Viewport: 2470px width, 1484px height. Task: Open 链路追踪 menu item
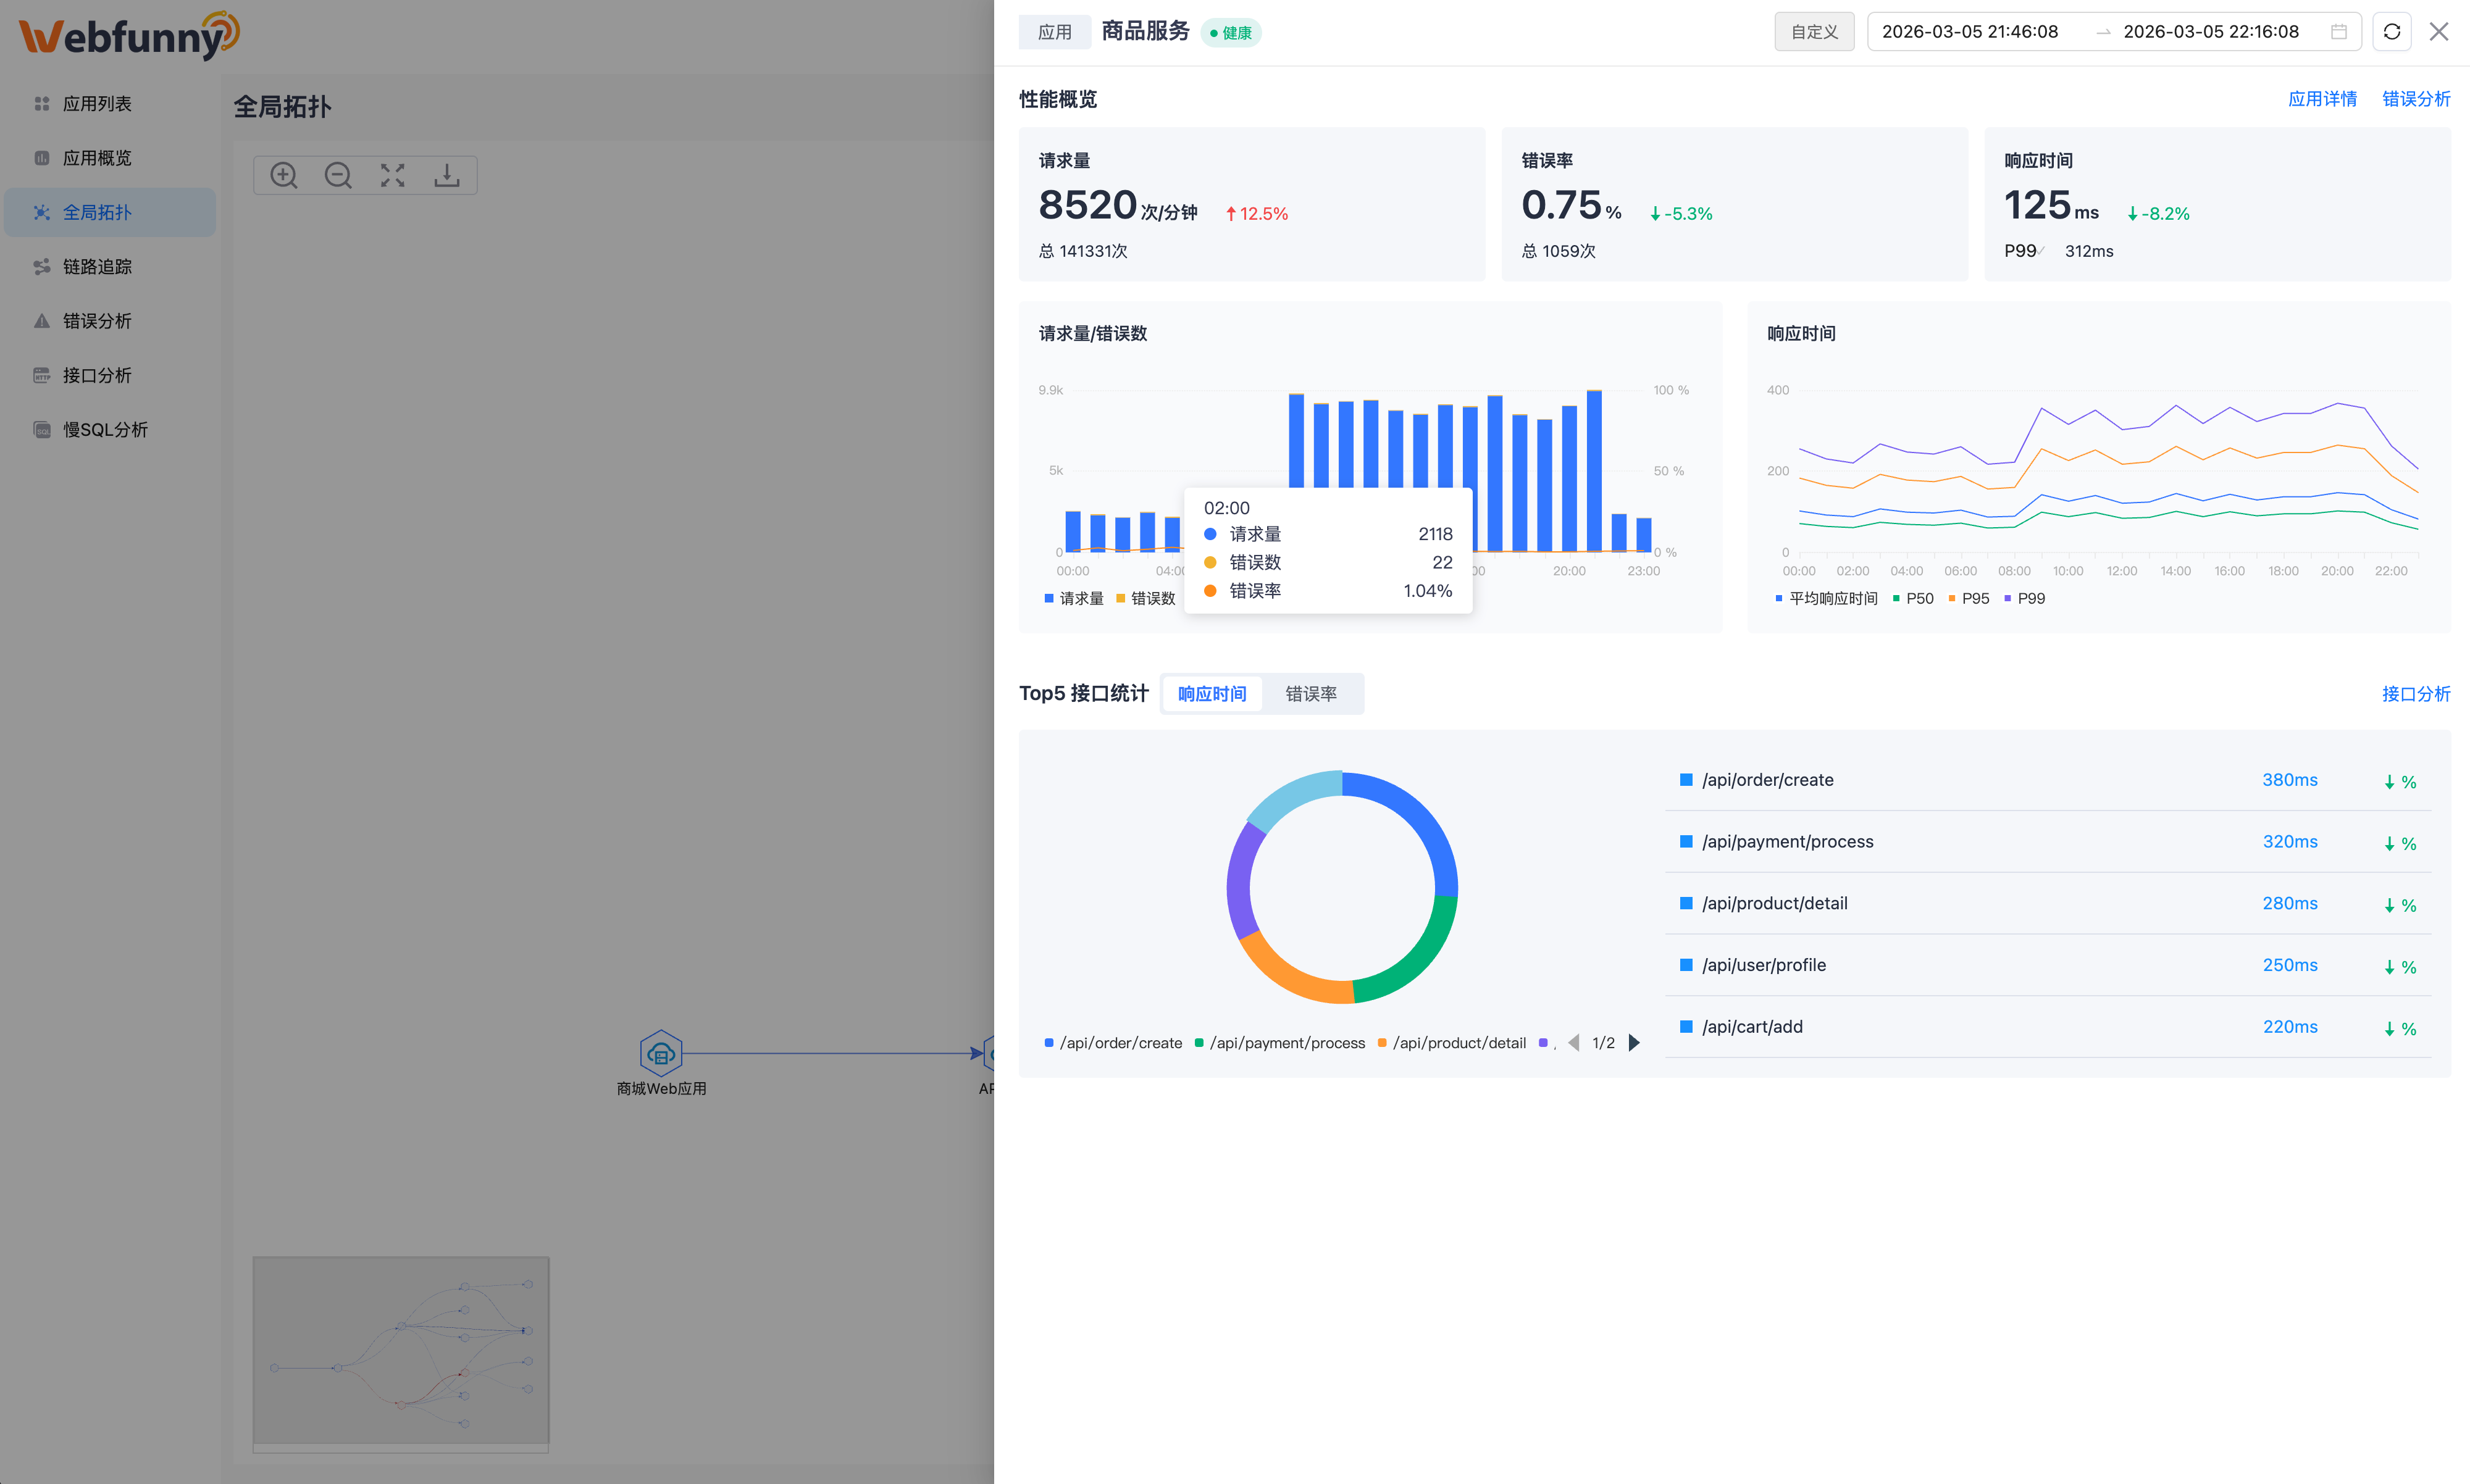[x=97, y=267]
